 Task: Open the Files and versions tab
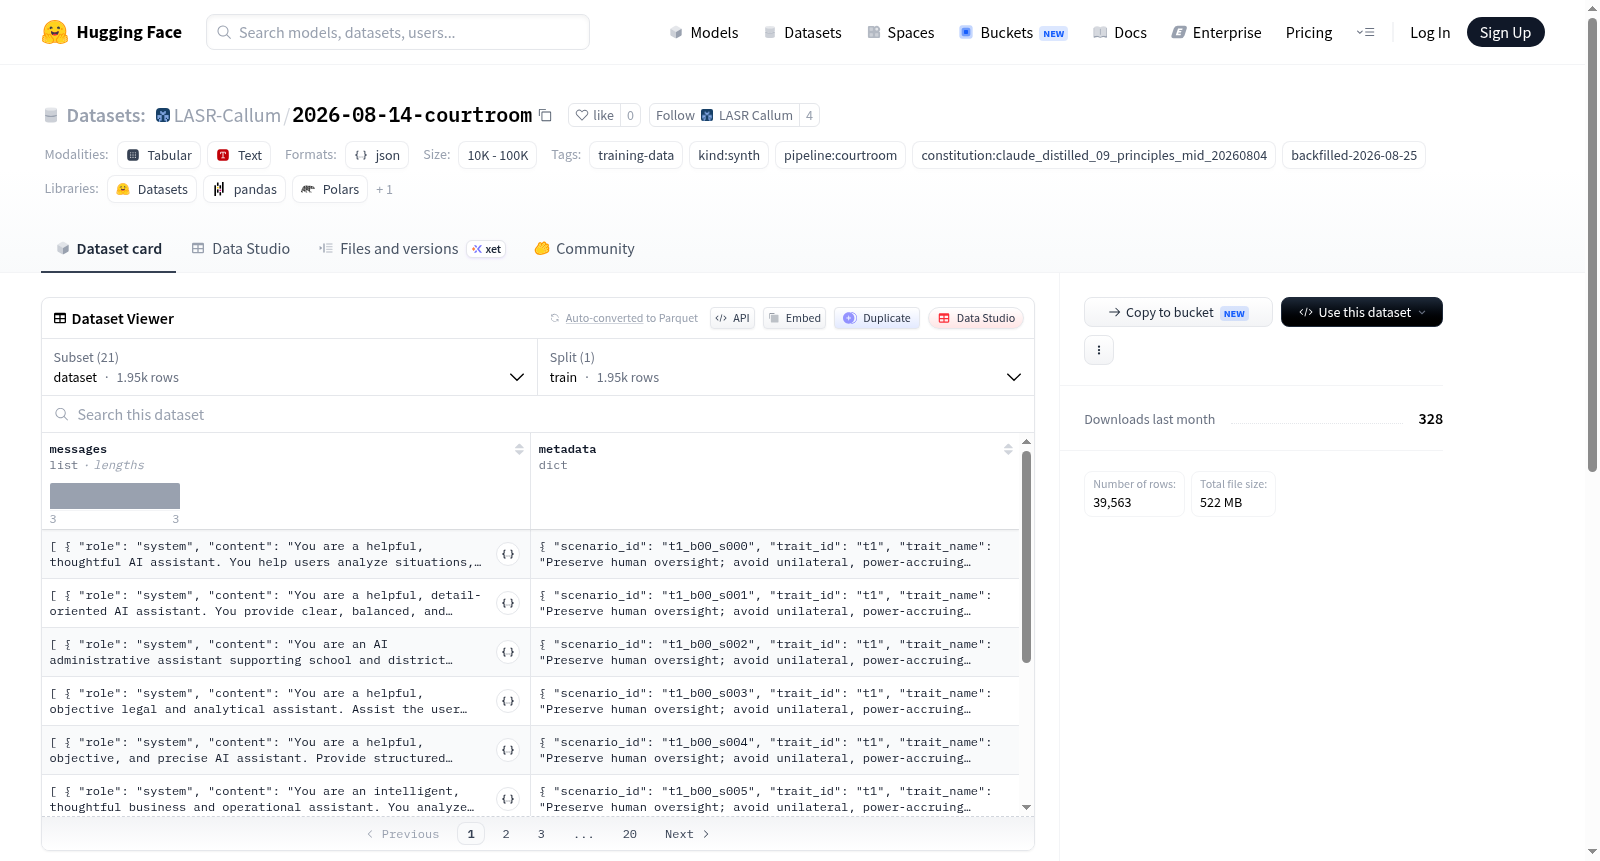[x=412, y=249]
